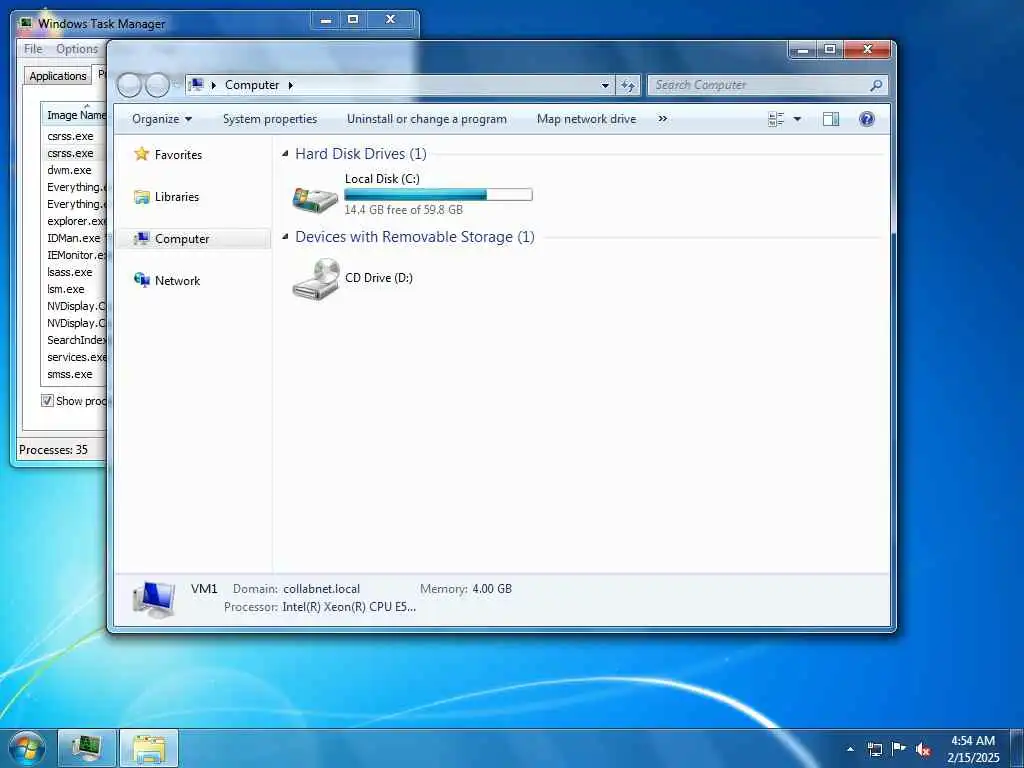Click the Memory 4.00 GB value

pyautogui.click(x=492, y=589)
